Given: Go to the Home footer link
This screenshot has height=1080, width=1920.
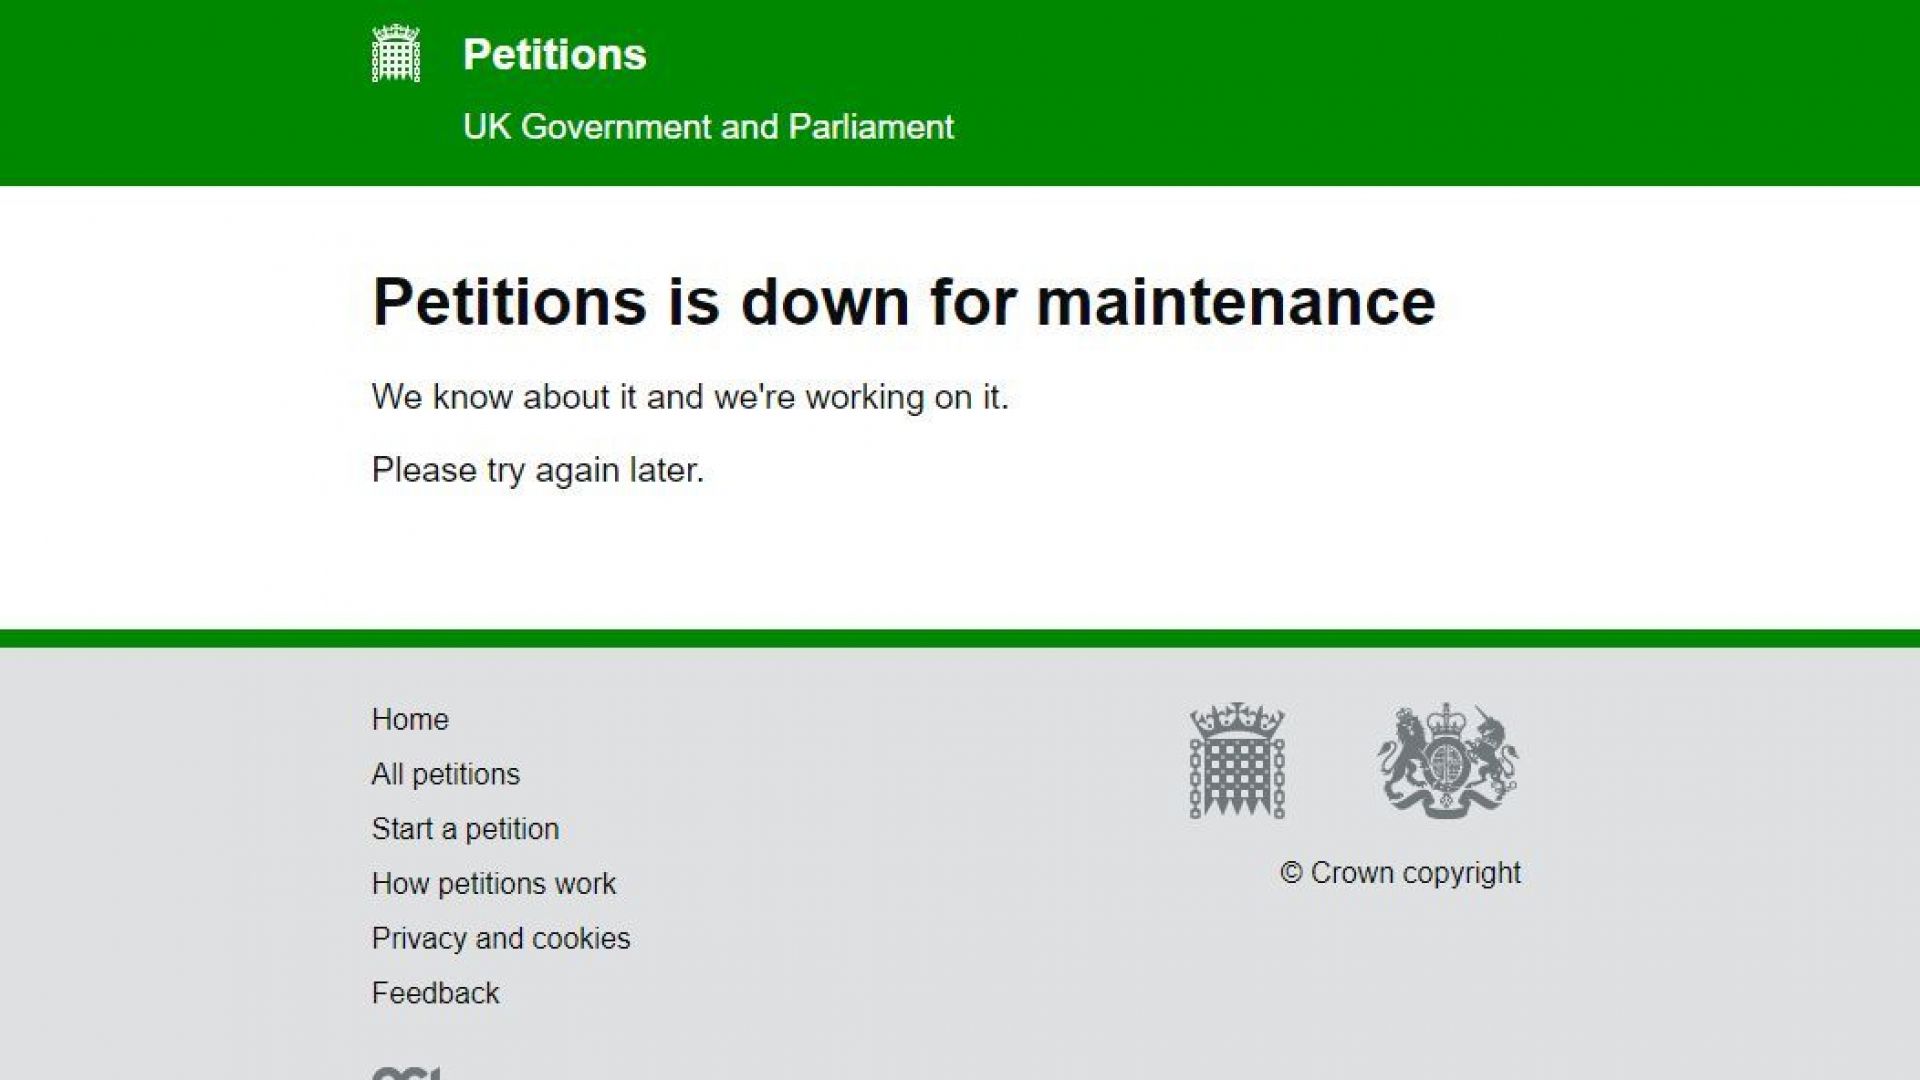Looking at the screenshot, I should click(x=410, y=719).
